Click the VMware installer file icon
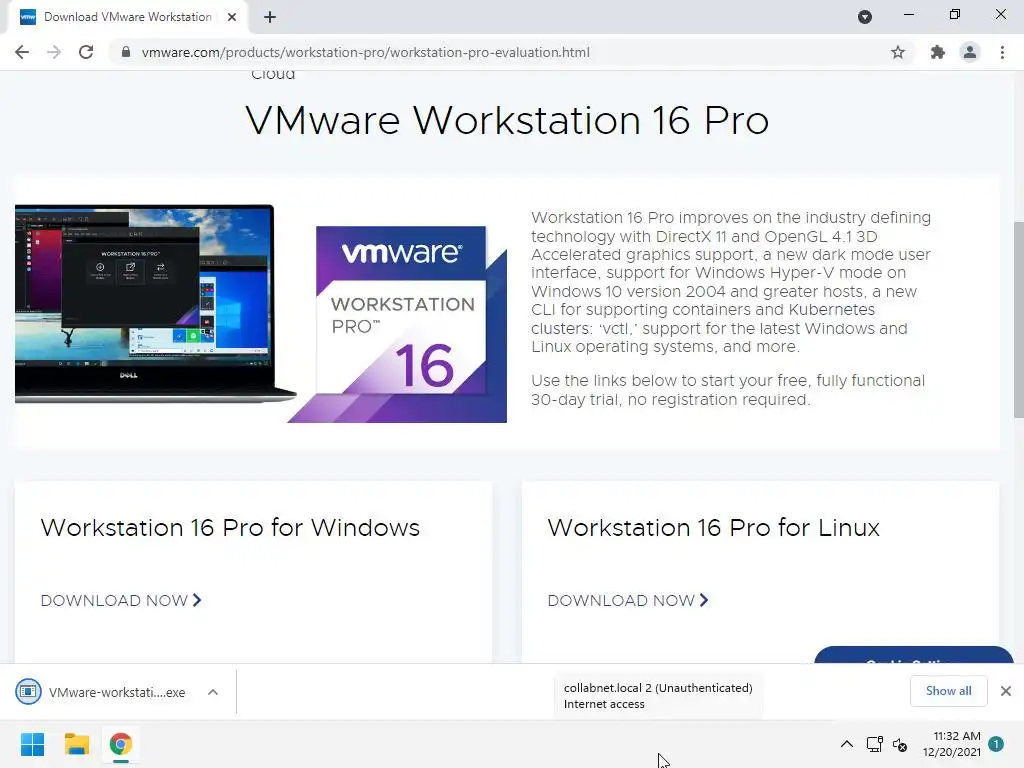 [28, 692]
